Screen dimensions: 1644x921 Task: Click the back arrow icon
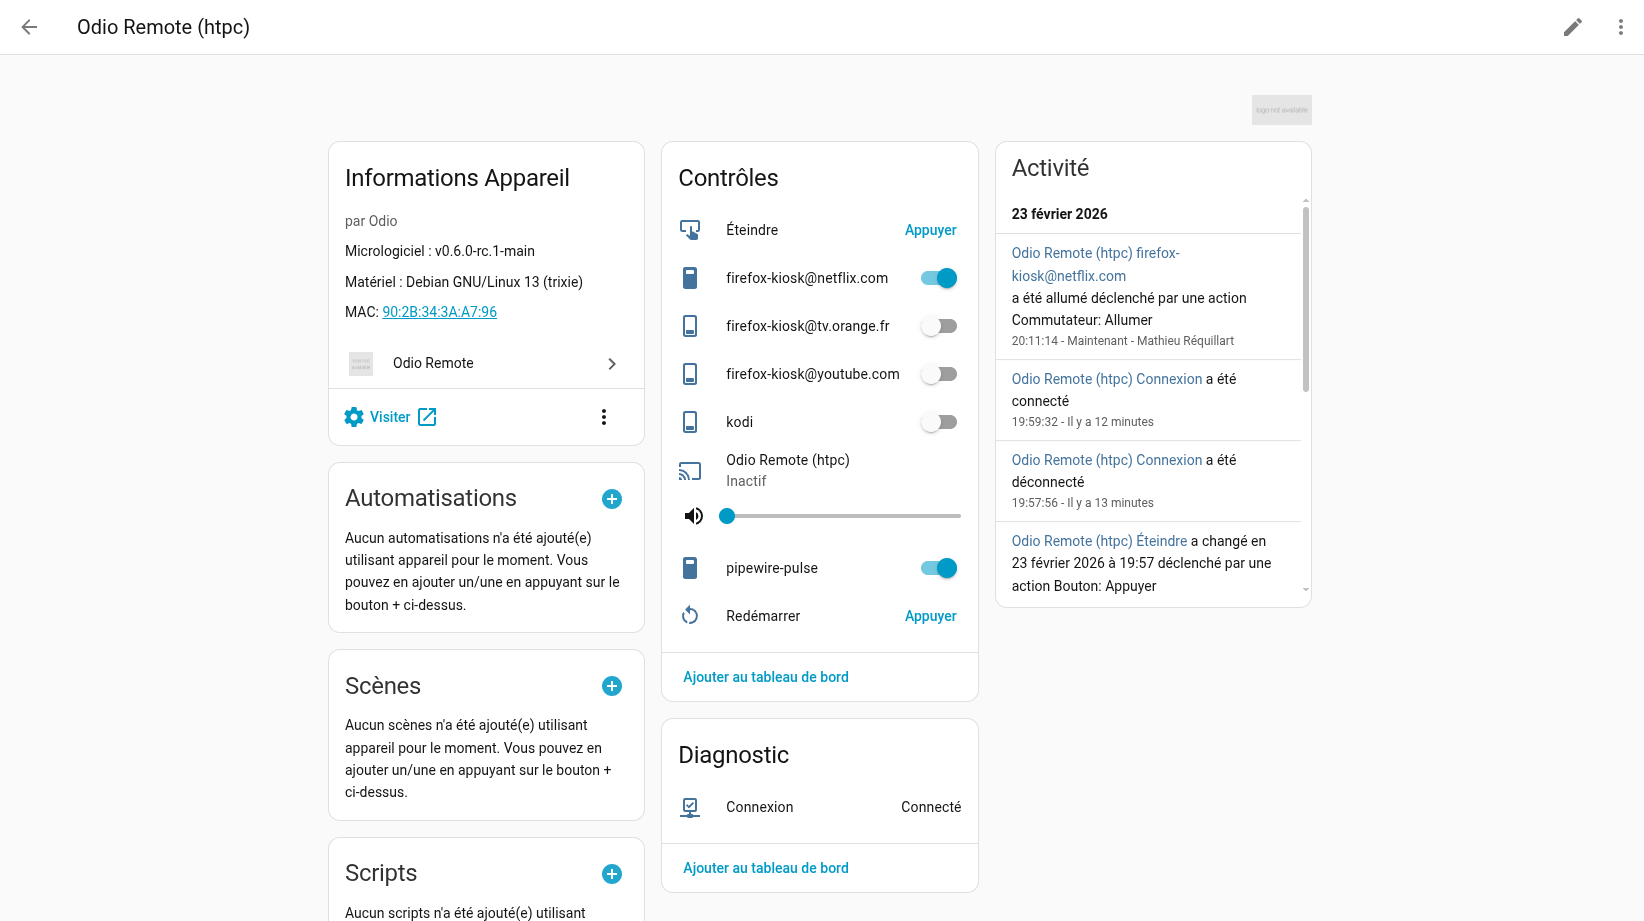pyautogui.click(x=29, y=27)
